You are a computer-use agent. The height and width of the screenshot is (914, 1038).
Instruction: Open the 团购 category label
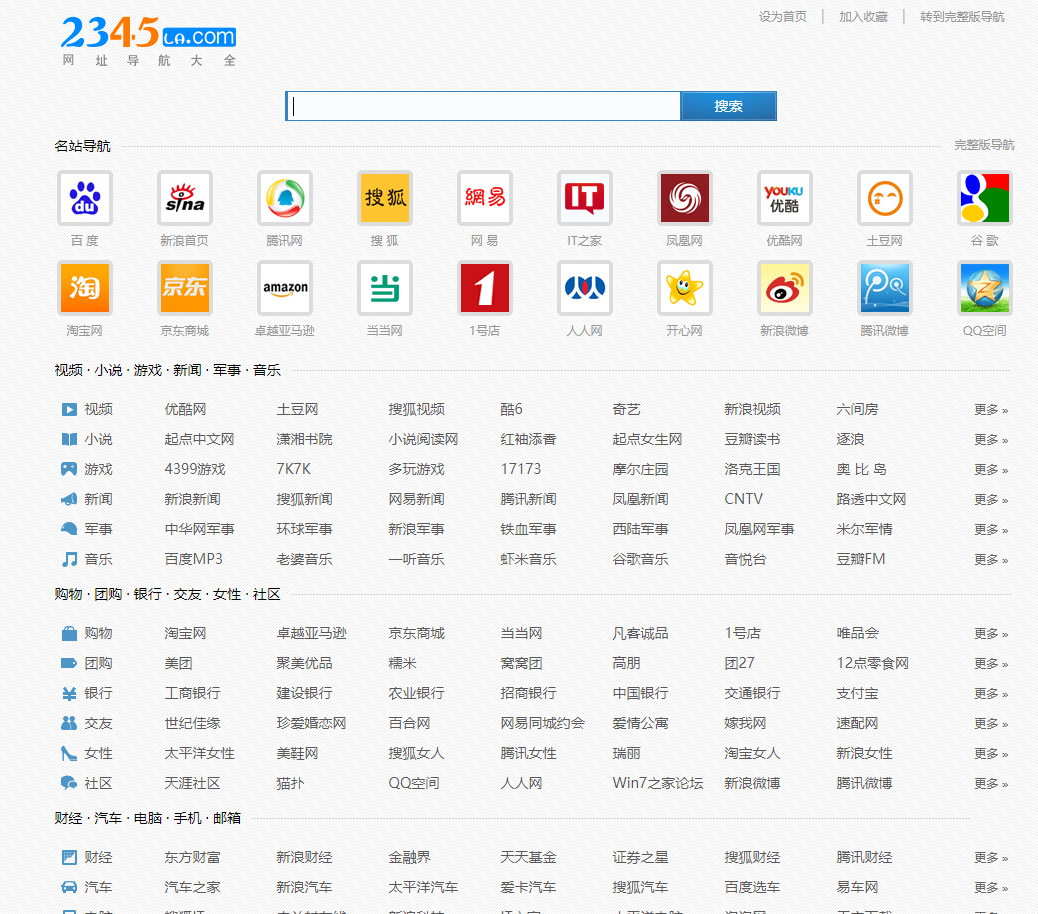[99, 663]
